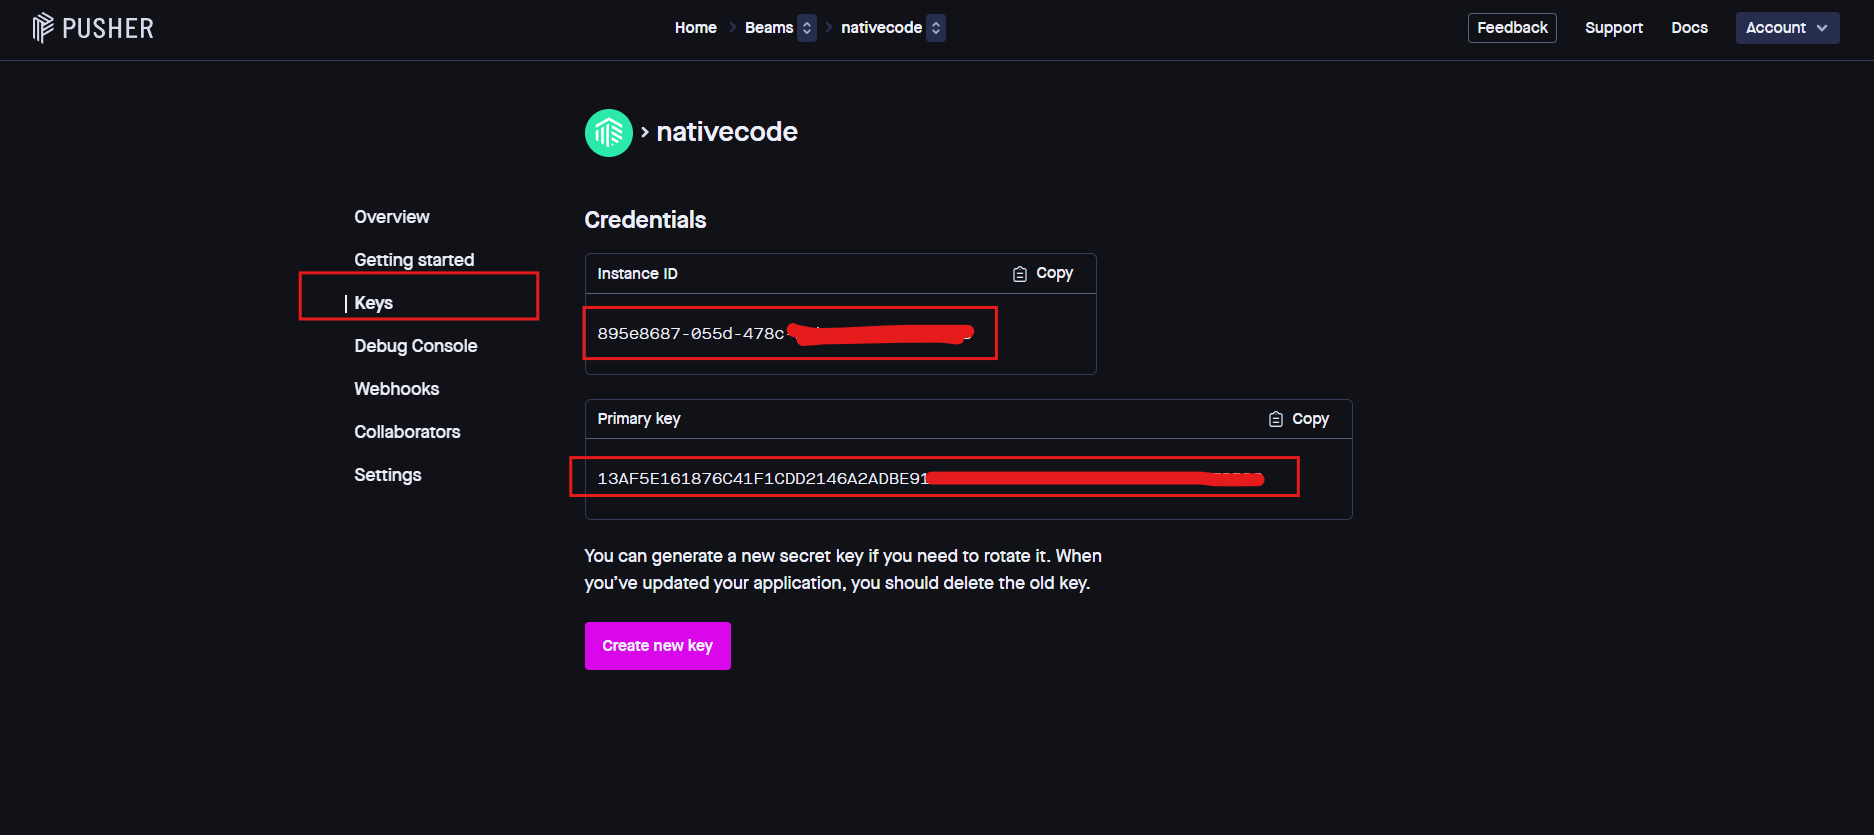1874x835 pixels.
Task: Open the nativecode instance switcher dropdown
Action: (935, 28)
